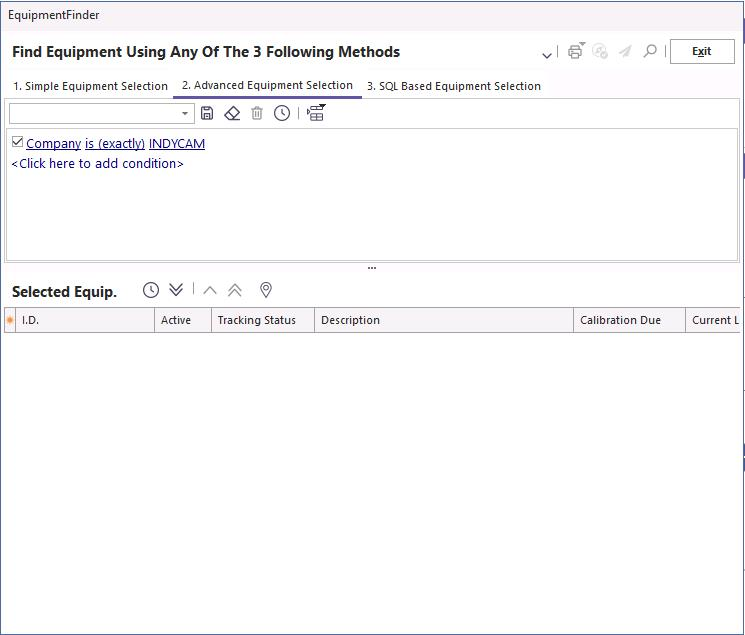Image resolution: width=745 pixels, height=635 pixels.
Task: Click the printer icon
Action: click(x=575, y=51)
